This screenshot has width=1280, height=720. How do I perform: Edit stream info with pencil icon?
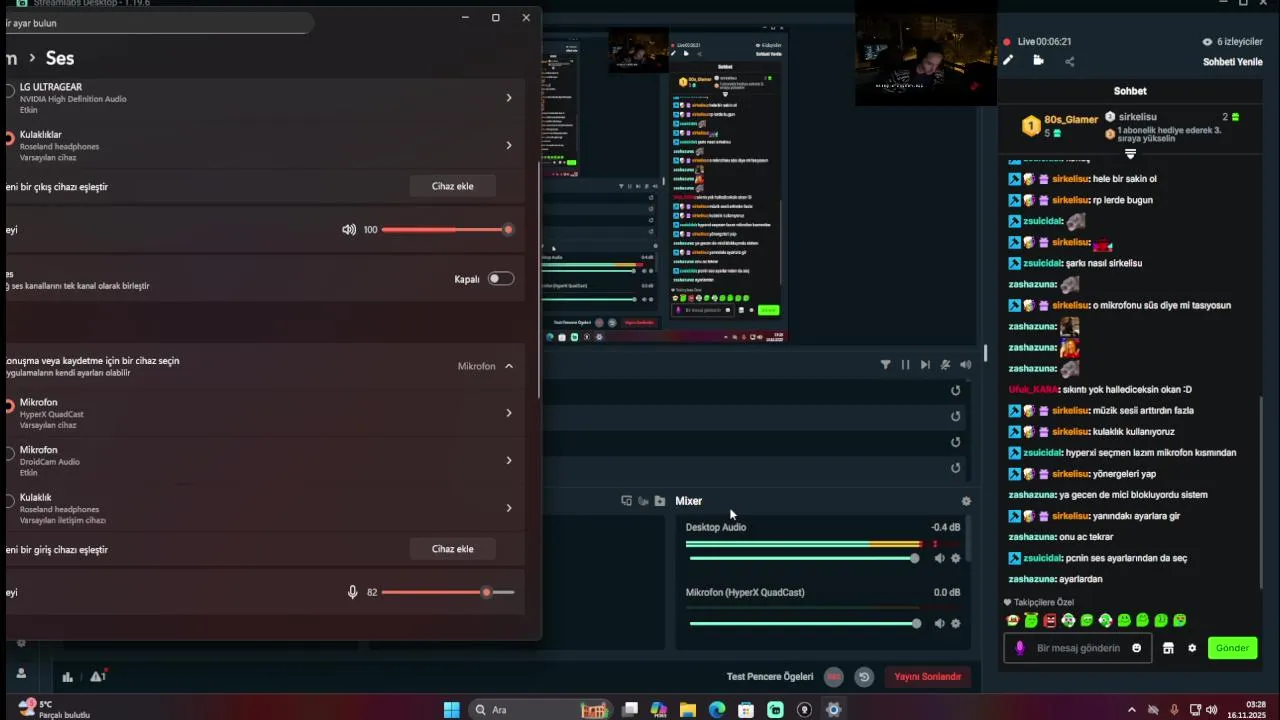[x=1008, y=61]
